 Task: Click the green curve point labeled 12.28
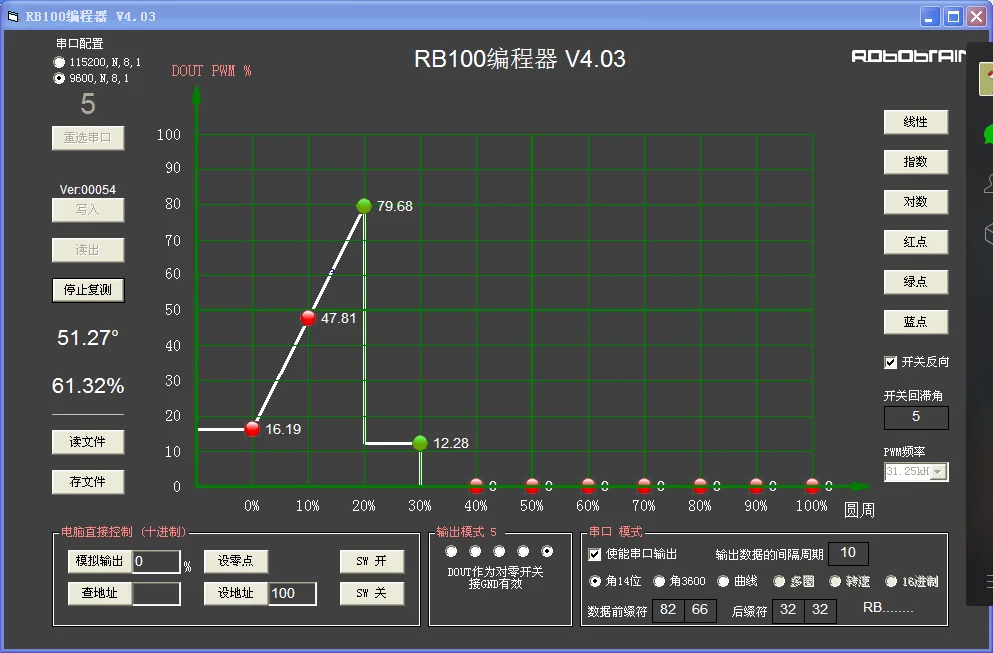[420, 443]
